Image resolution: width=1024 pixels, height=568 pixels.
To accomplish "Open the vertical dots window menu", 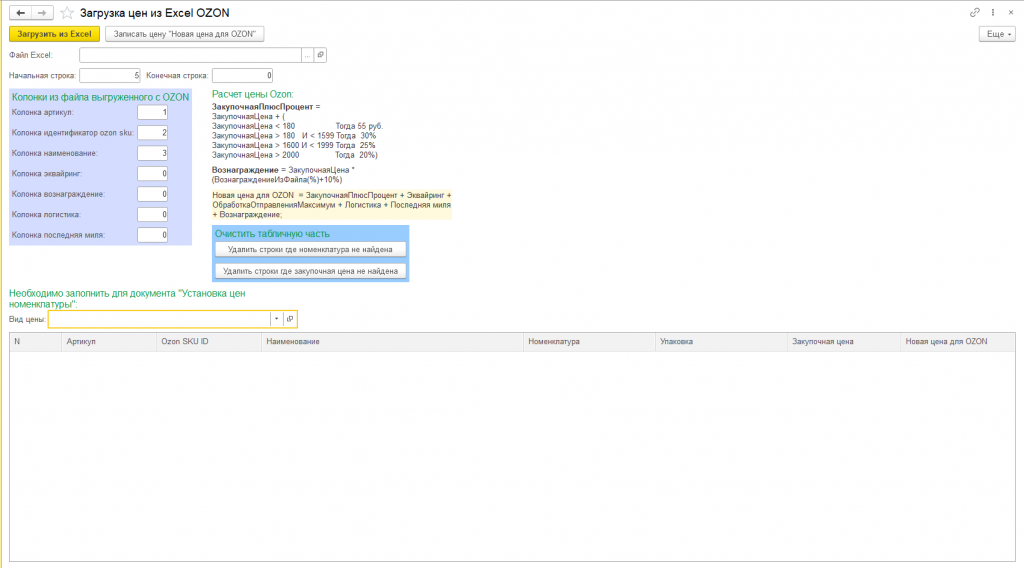I will (993, 12).
